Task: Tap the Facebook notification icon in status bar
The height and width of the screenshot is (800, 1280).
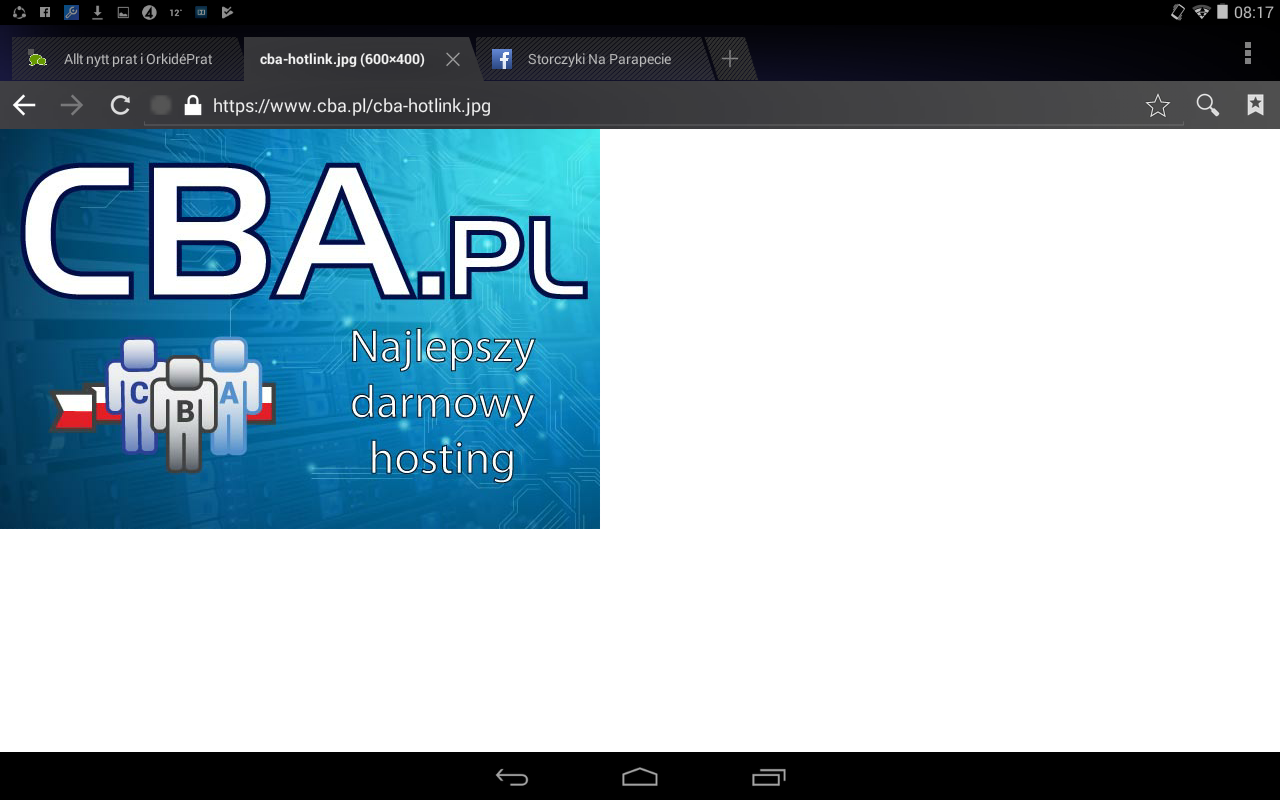Action: pos(45,13)
